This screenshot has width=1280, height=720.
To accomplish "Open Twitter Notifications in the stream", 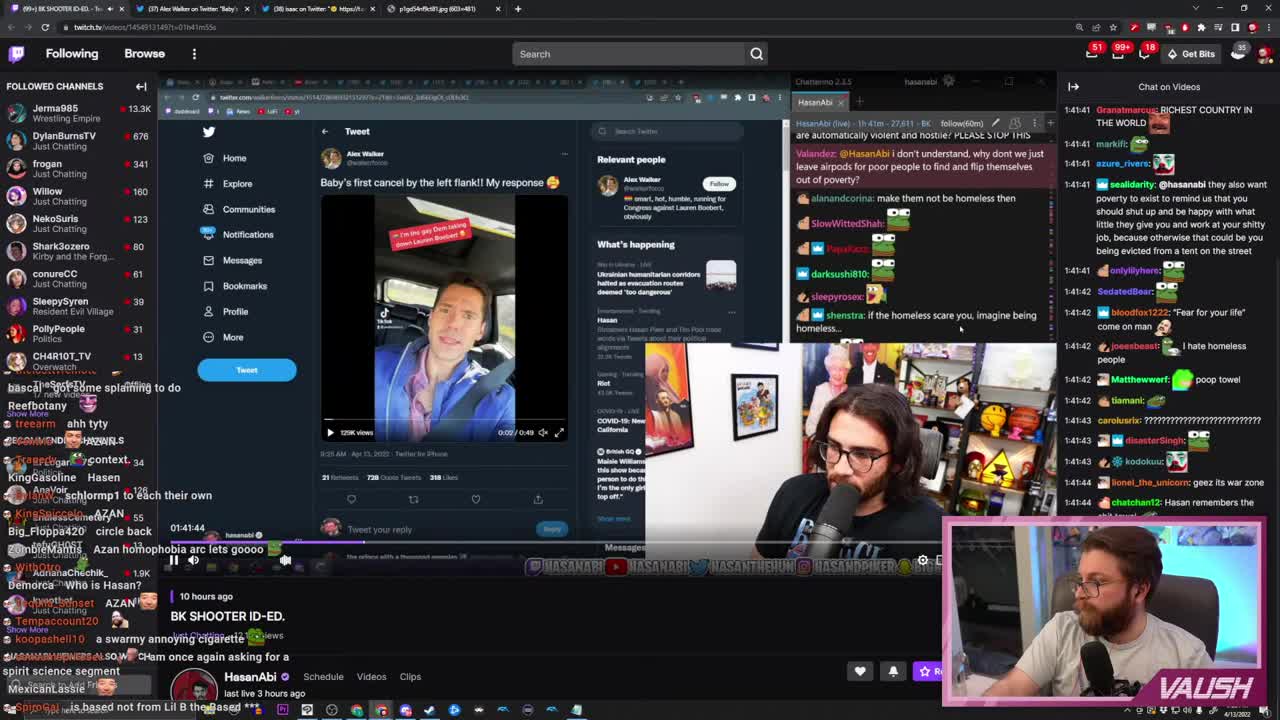I will (x=238, y=235).
